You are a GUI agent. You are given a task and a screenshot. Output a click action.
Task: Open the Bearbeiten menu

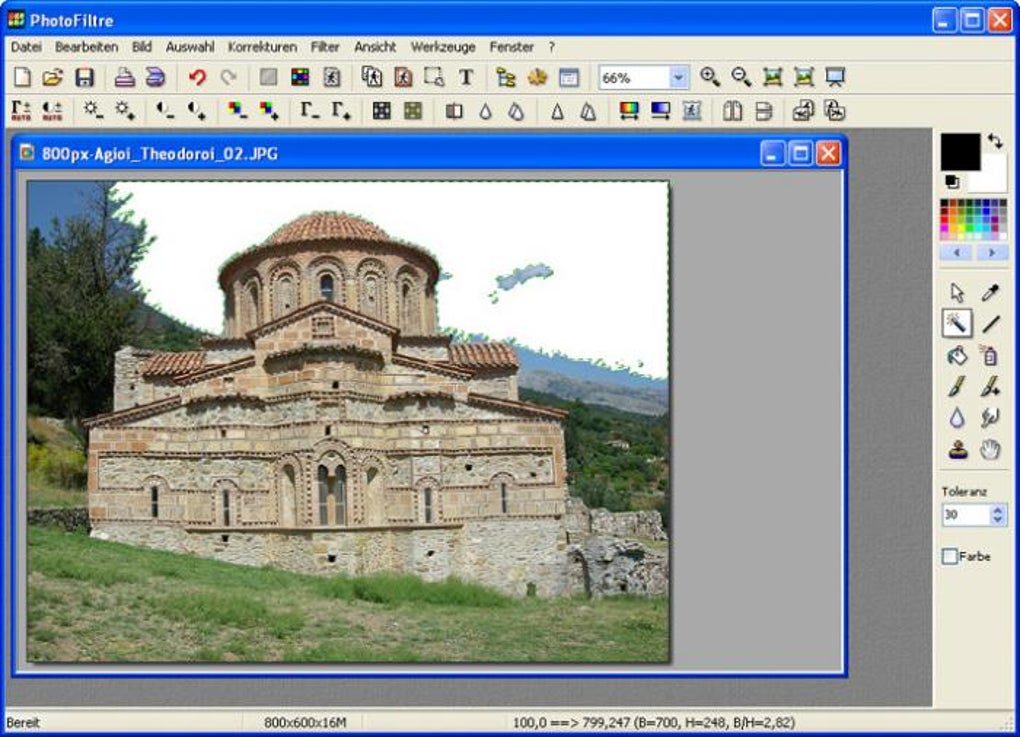coord(87,47)
